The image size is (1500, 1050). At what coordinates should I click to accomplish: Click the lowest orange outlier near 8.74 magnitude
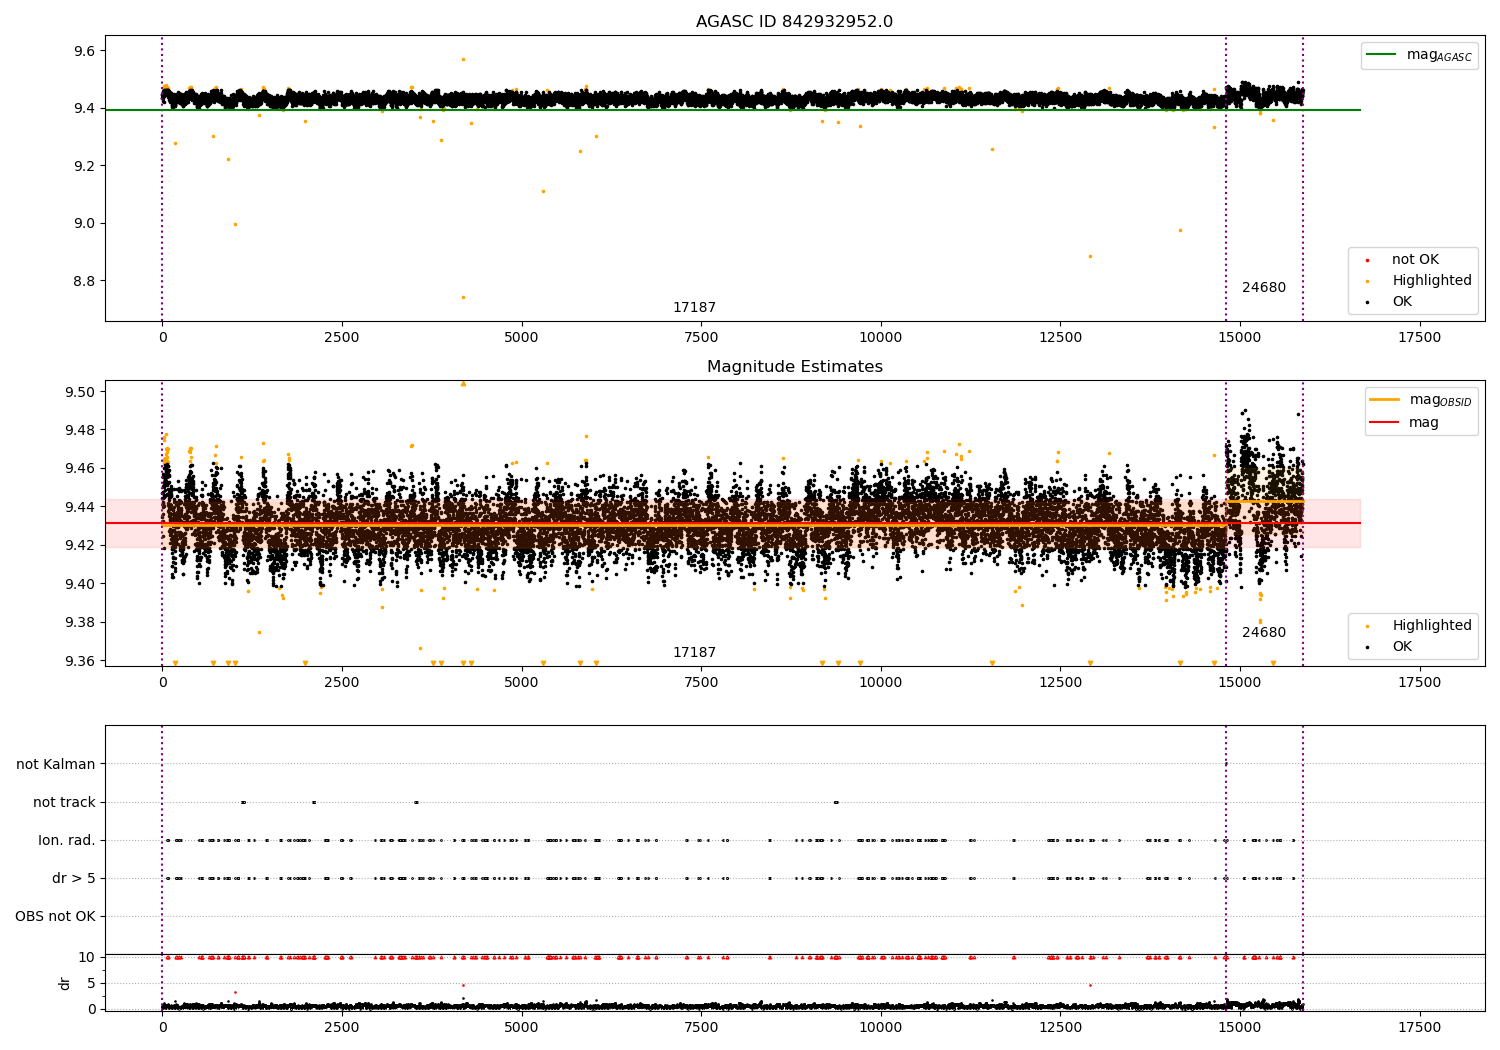463,297
